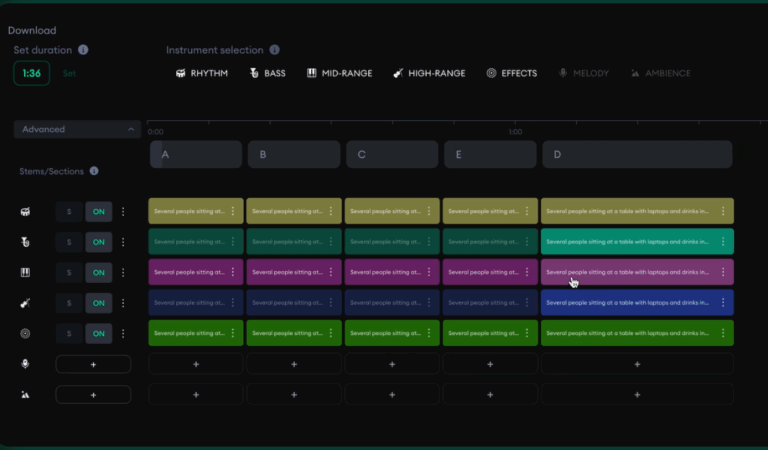768x450 pixels.
Task: Add the ambience stem with plus button
Action: click(93, 395)
